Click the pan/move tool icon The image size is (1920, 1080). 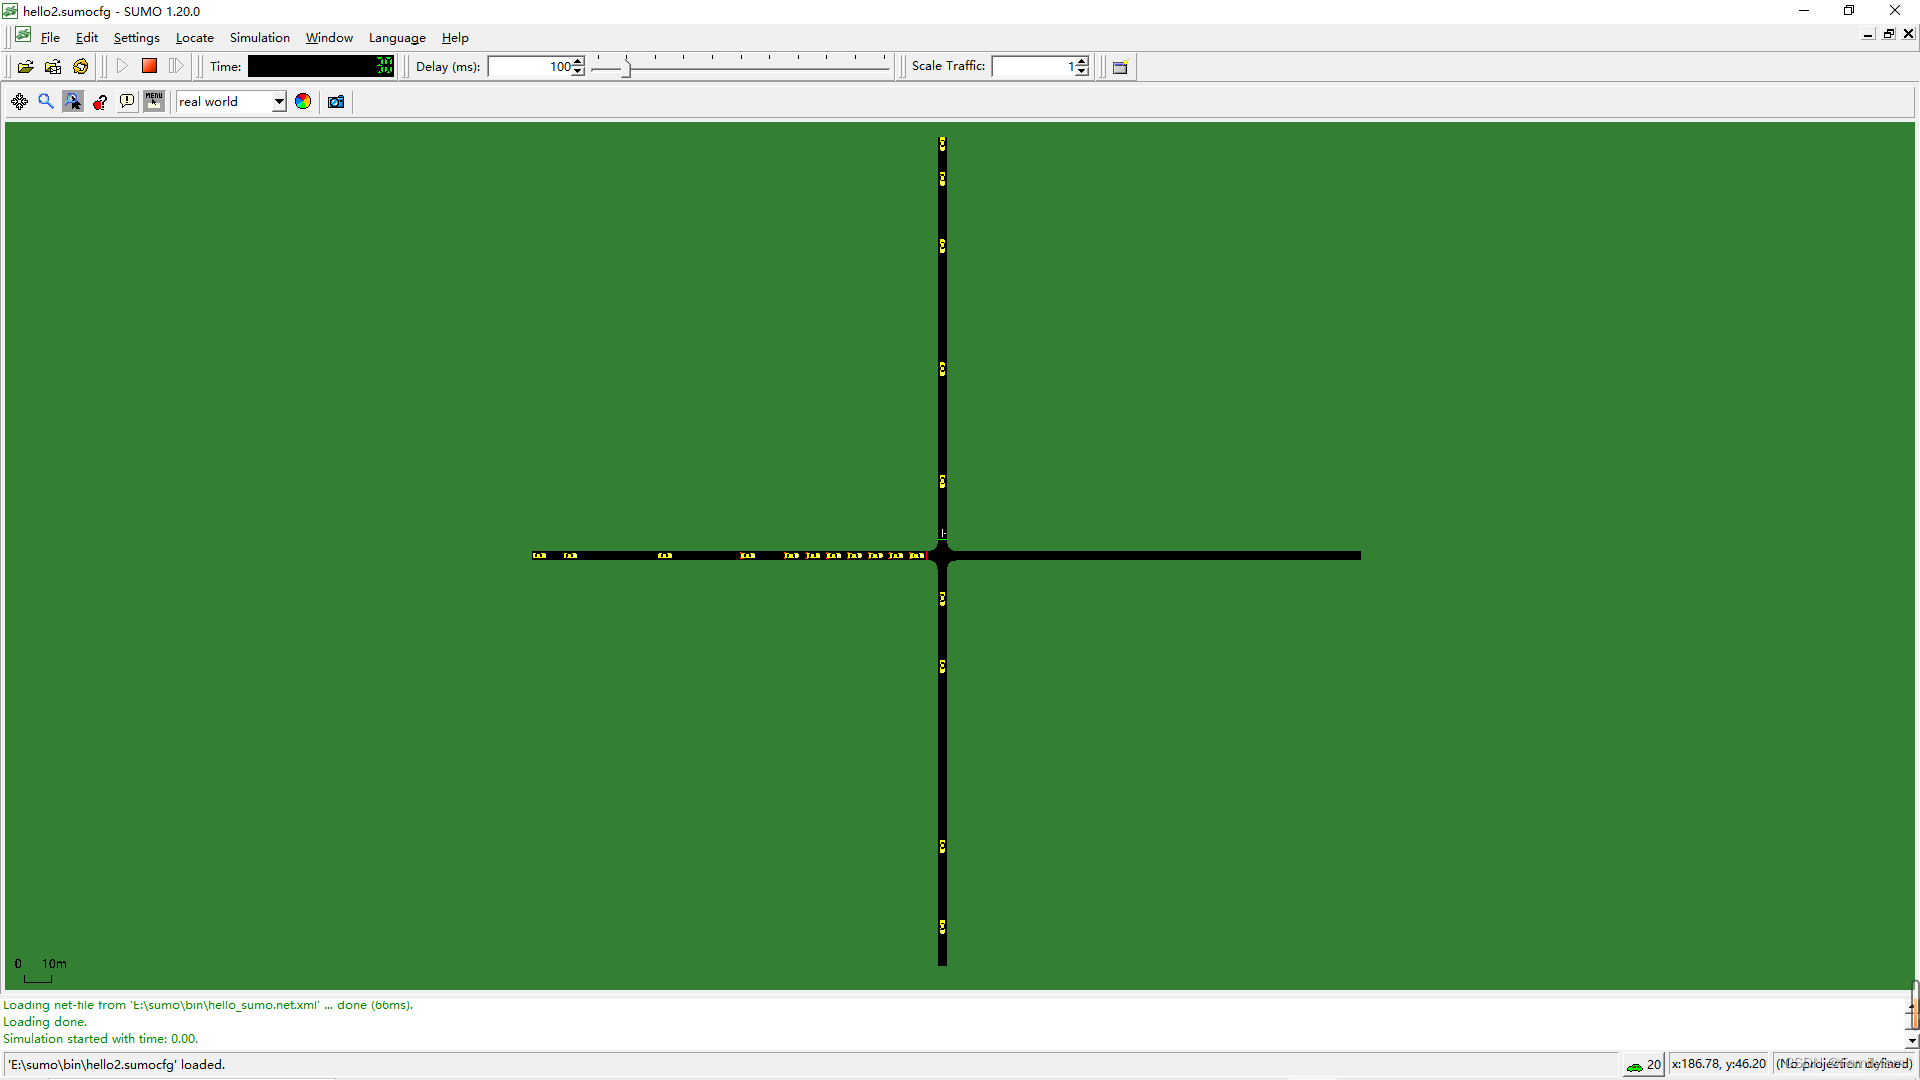coord(20,102)
